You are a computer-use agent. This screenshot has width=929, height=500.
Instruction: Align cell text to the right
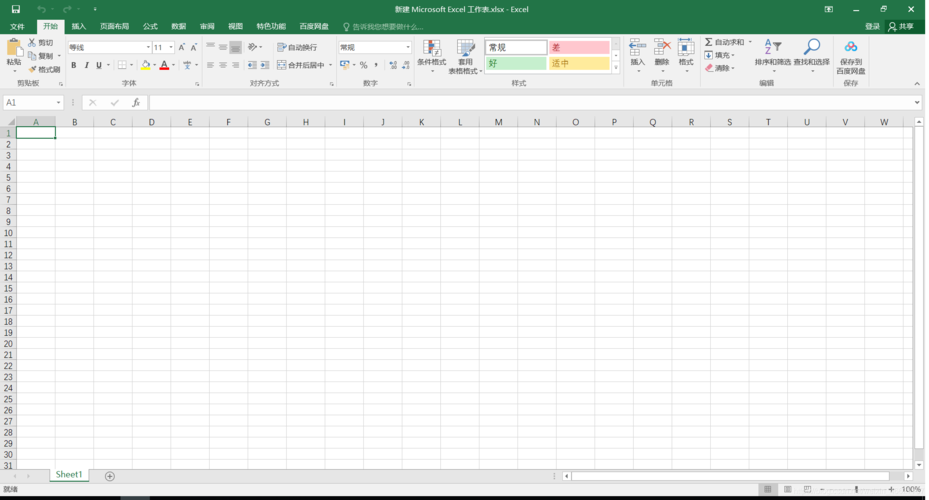click(x=236, y=65)
